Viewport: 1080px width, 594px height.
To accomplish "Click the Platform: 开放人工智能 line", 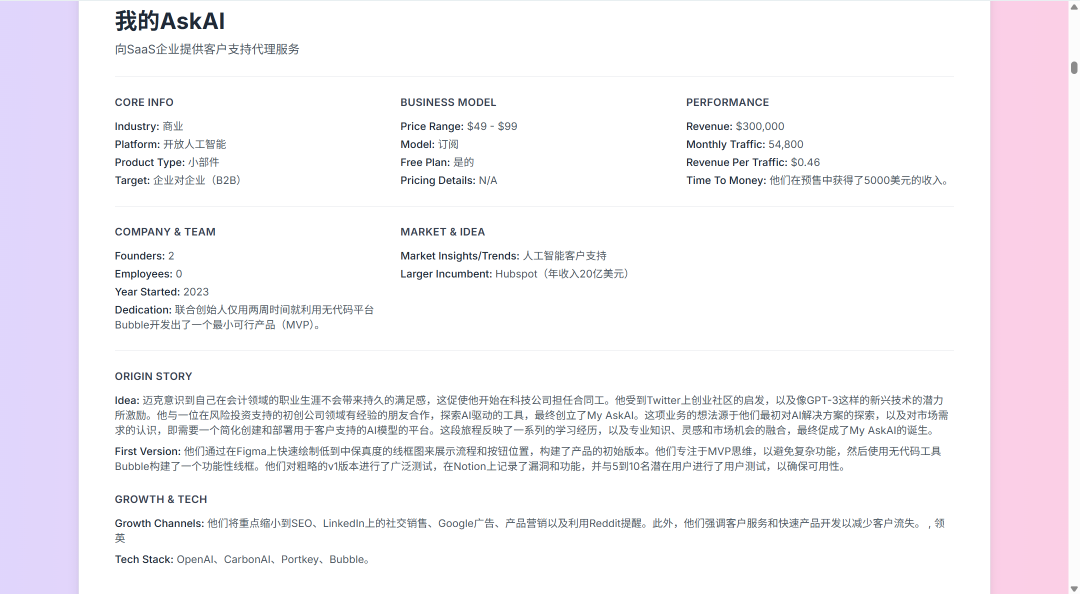I will [x=171, y=144].
